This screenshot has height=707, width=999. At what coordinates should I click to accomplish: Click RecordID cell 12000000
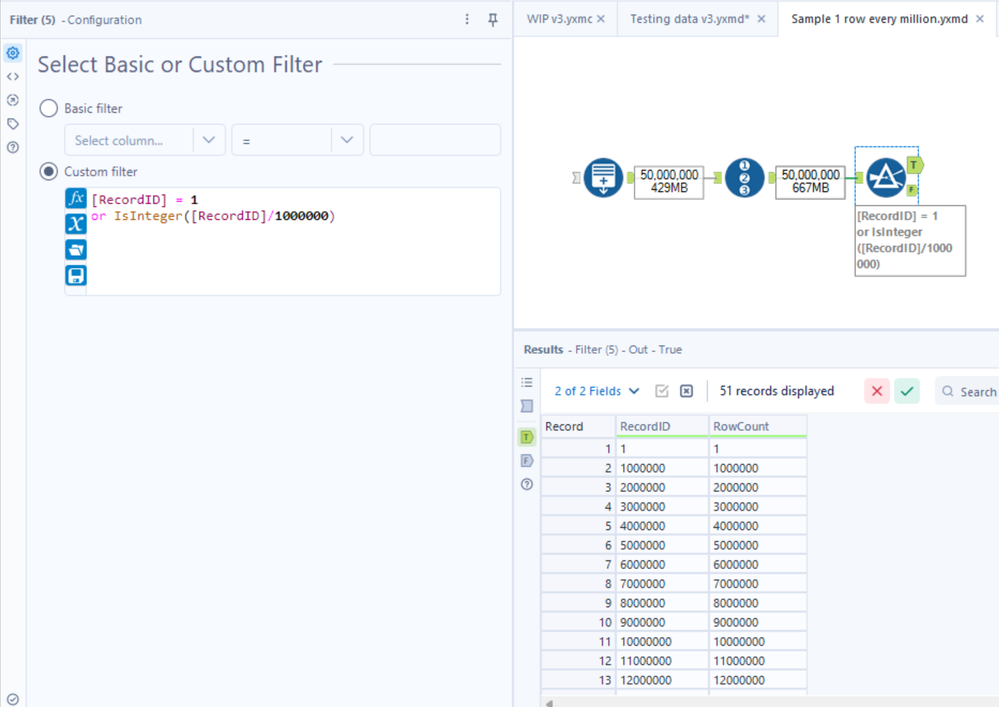point(662,680)
